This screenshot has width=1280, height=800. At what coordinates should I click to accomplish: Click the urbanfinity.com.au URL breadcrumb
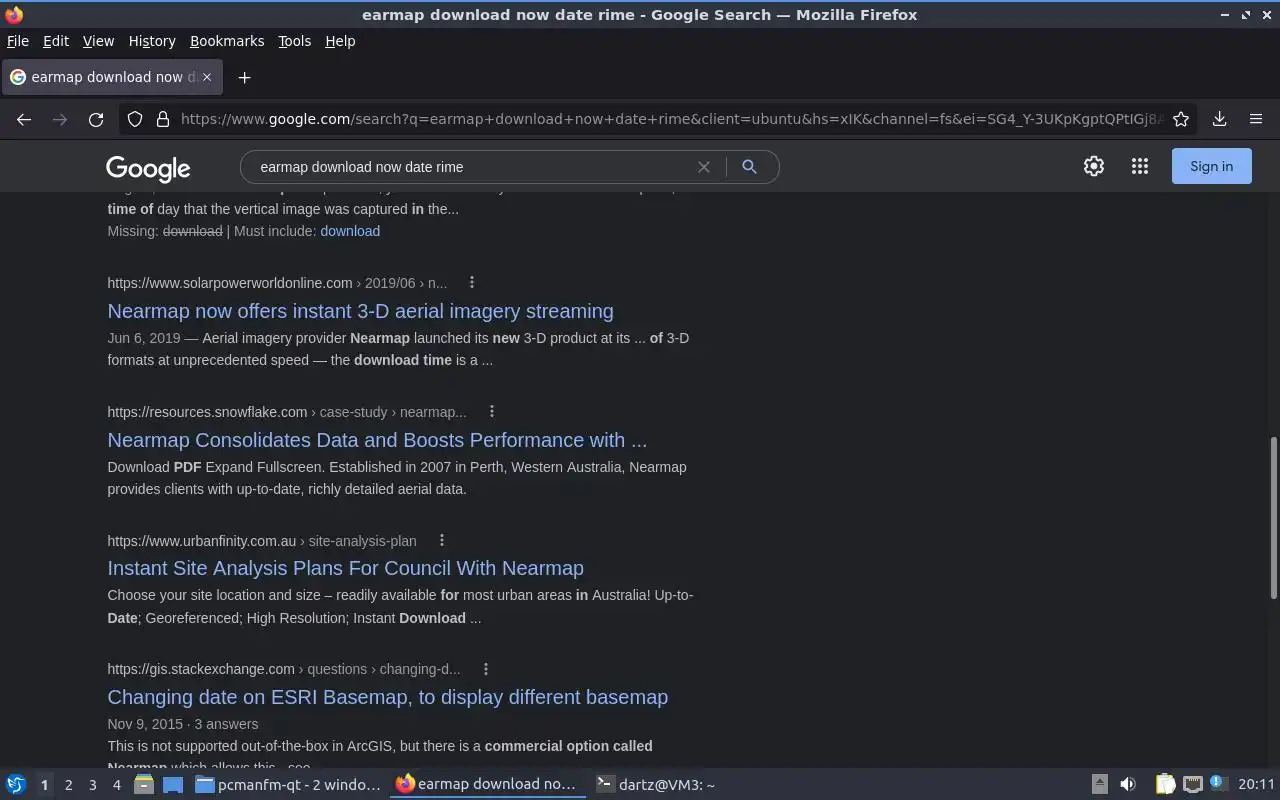click(x=262, y=541)
